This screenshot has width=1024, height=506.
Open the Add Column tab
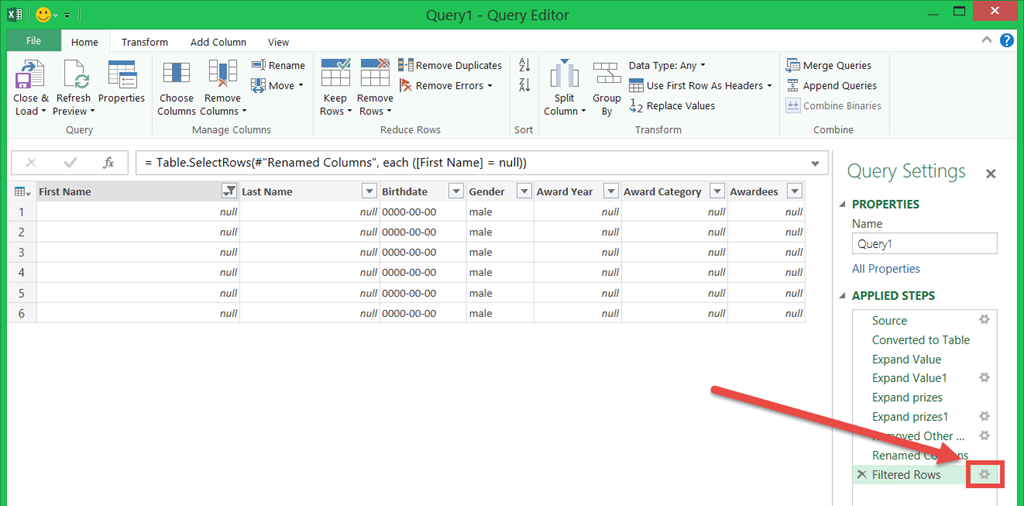tap(218, 42)
